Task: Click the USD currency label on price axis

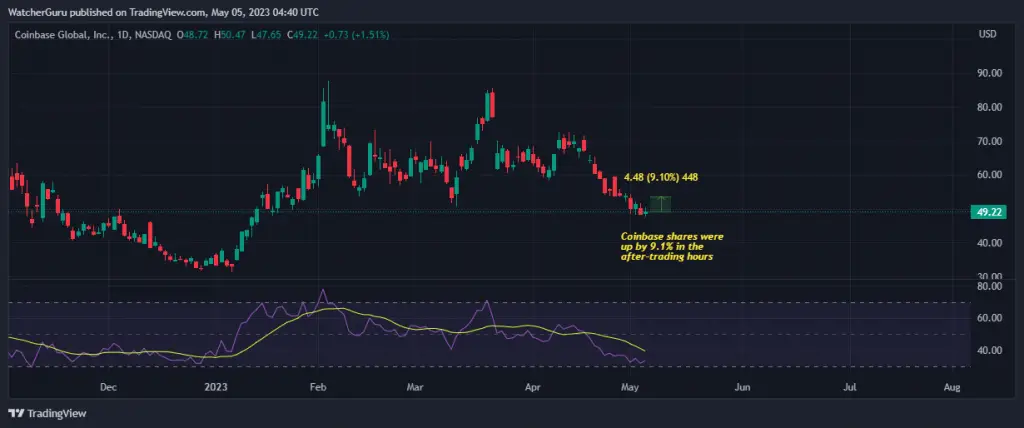Action: pyautogui.click(x=986, y=35)
